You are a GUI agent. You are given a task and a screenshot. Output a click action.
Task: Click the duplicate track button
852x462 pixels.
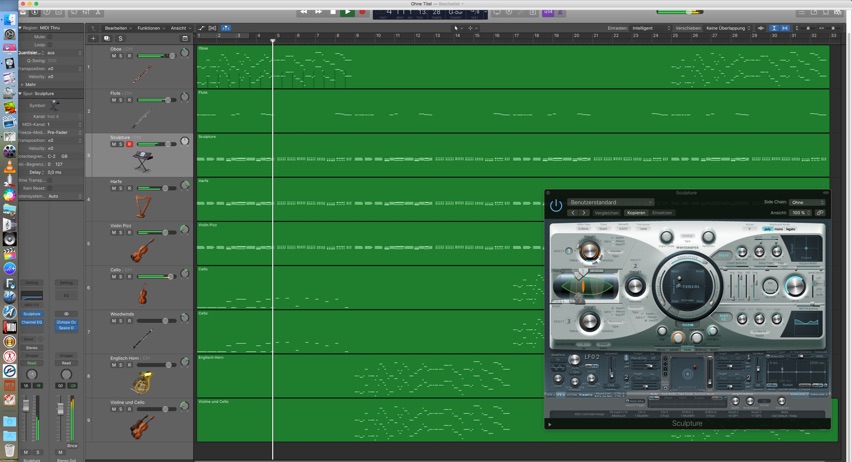coord(106,39)
